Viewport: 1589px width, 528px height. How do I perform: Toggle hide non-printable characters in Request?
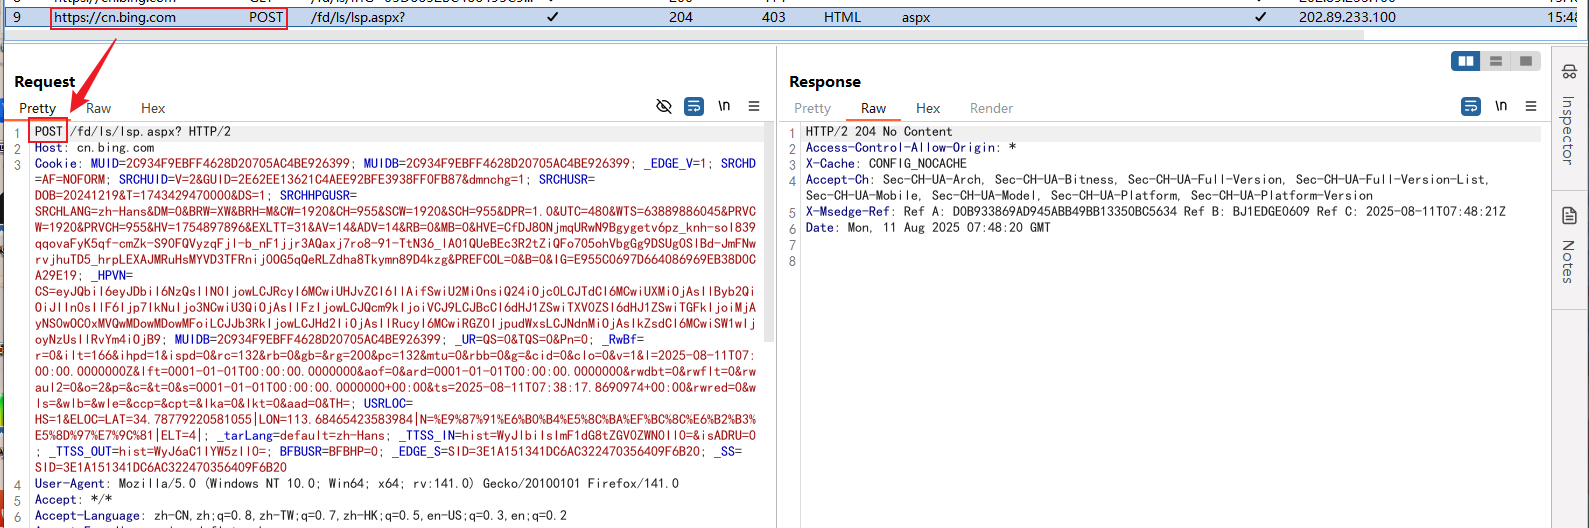[x=664, y=106]
